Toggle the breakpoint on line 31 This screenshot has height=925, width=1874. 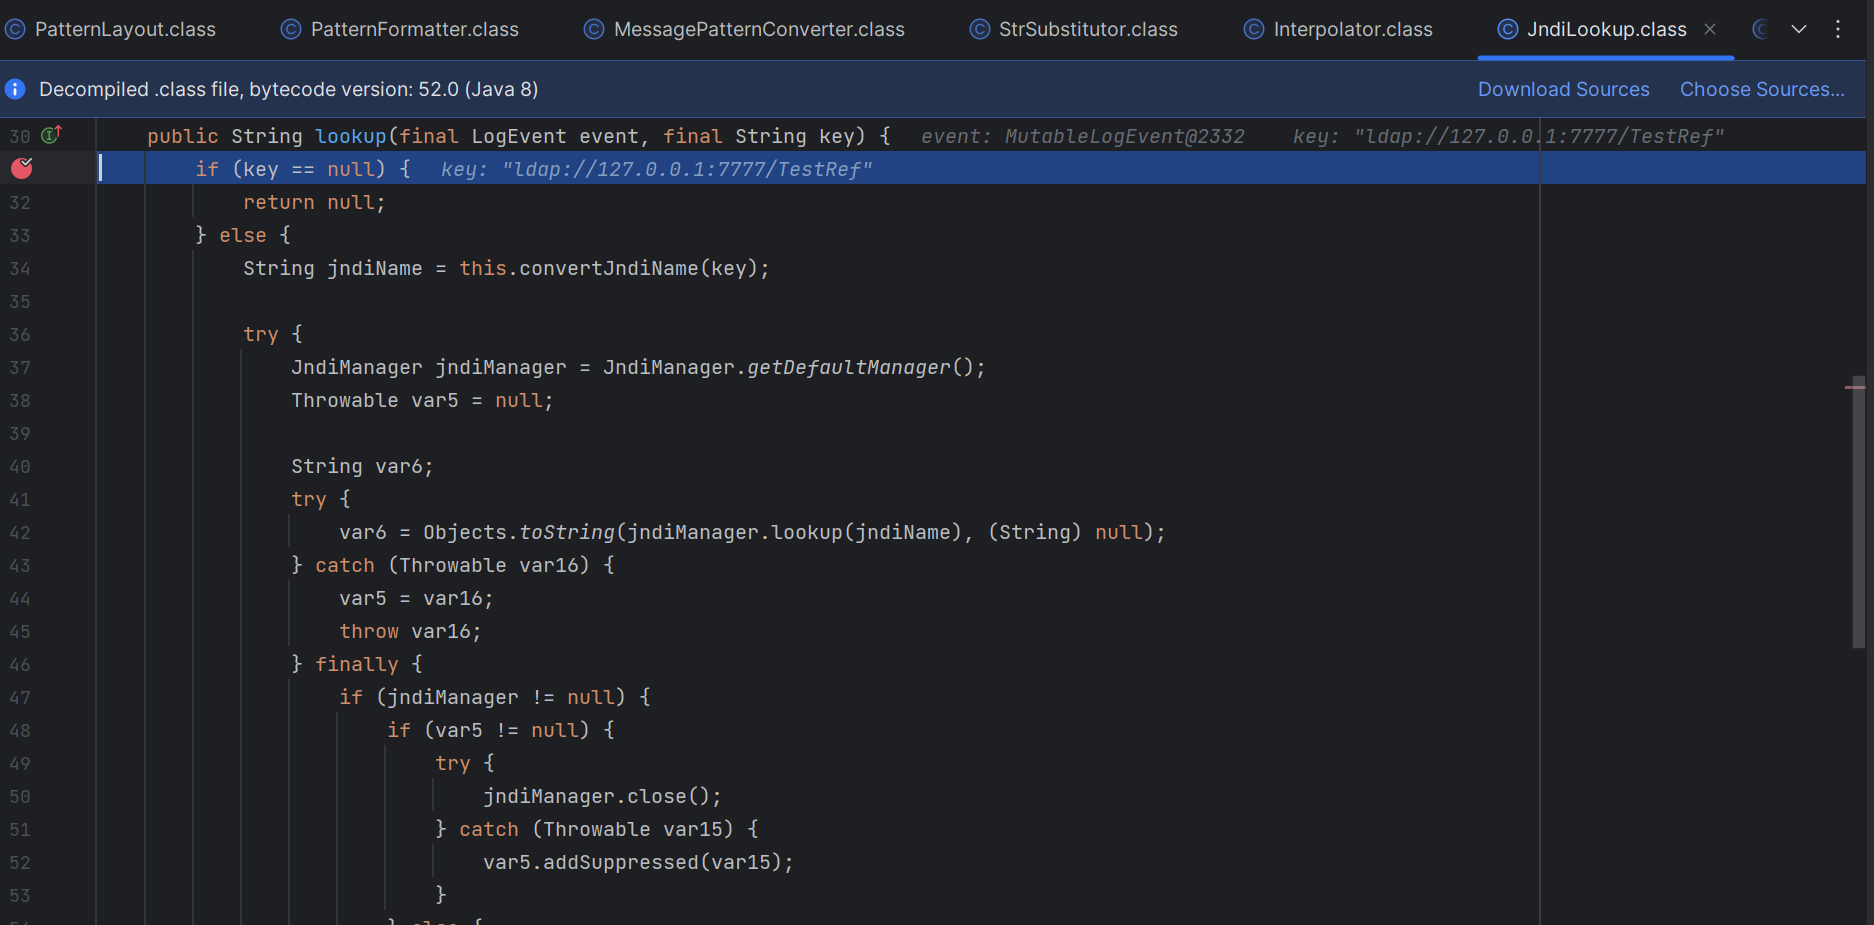[22, 168]
